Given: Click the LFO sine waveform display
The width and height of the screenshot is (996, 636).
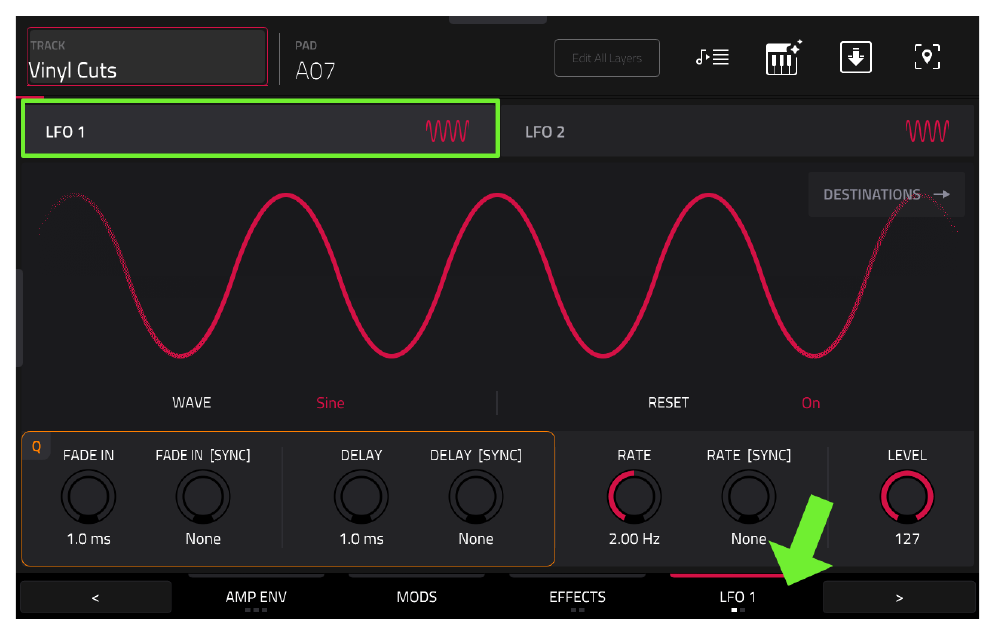Looking at the screenshot, I should point(497,275).
